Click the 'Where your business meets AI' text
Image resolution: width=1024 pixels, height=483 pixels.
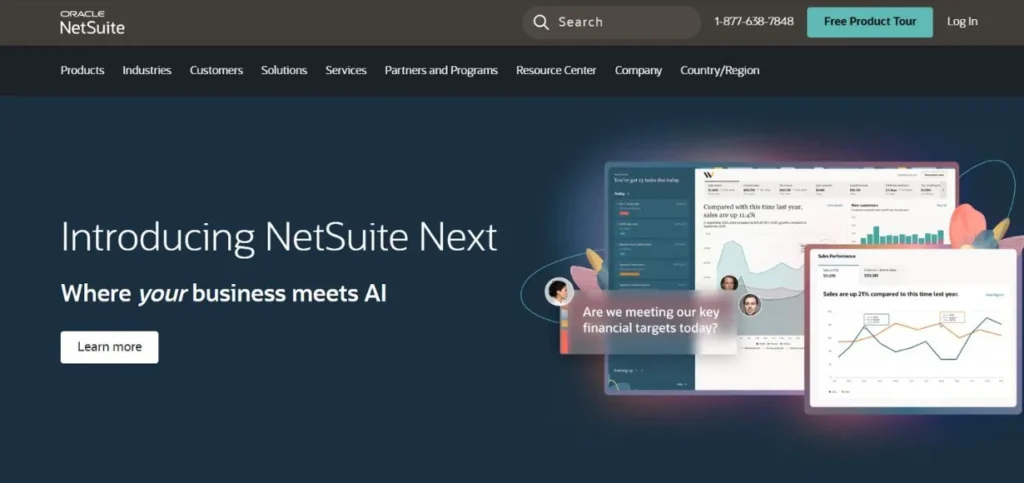coord(223,294)
